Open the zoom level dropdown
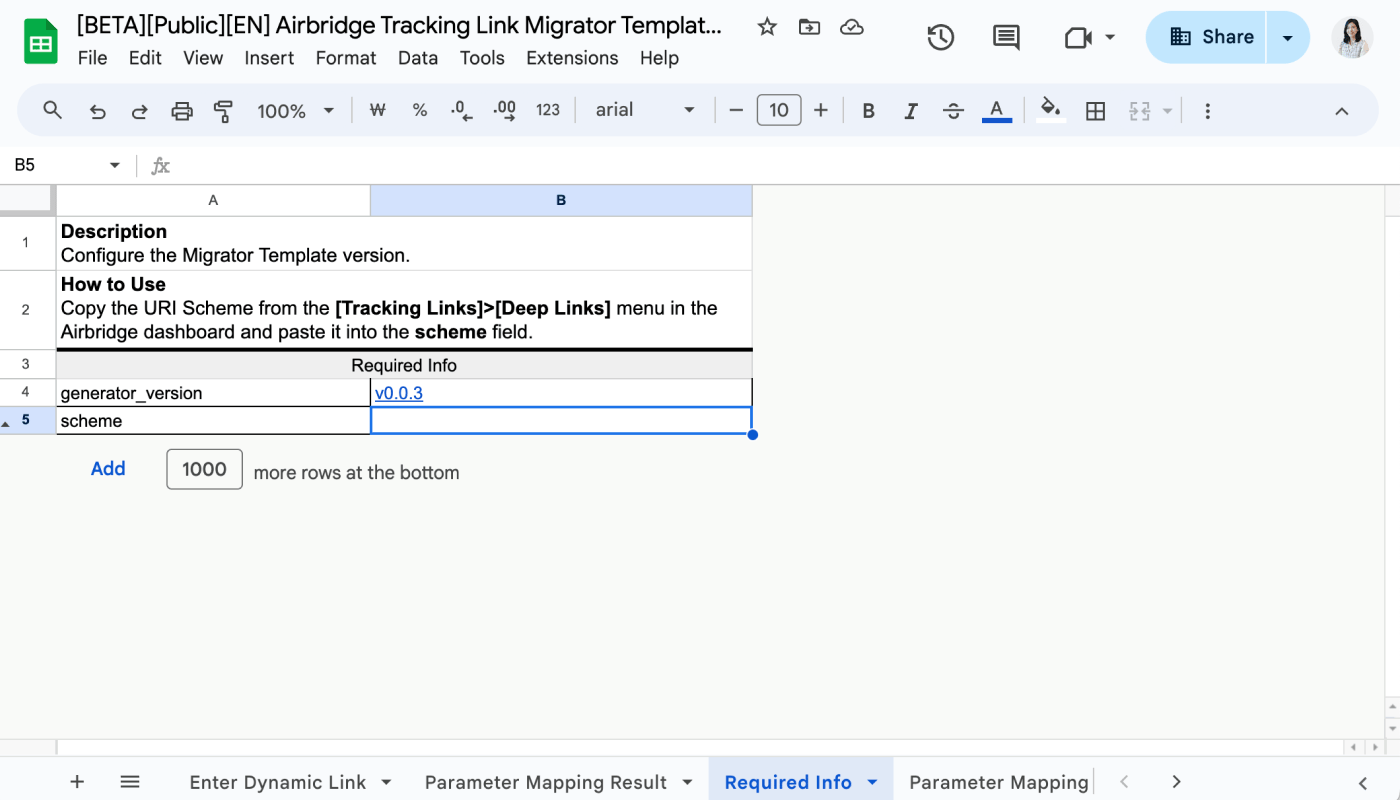Screen dimensions: 1400x800 click(x=295, y=111)
